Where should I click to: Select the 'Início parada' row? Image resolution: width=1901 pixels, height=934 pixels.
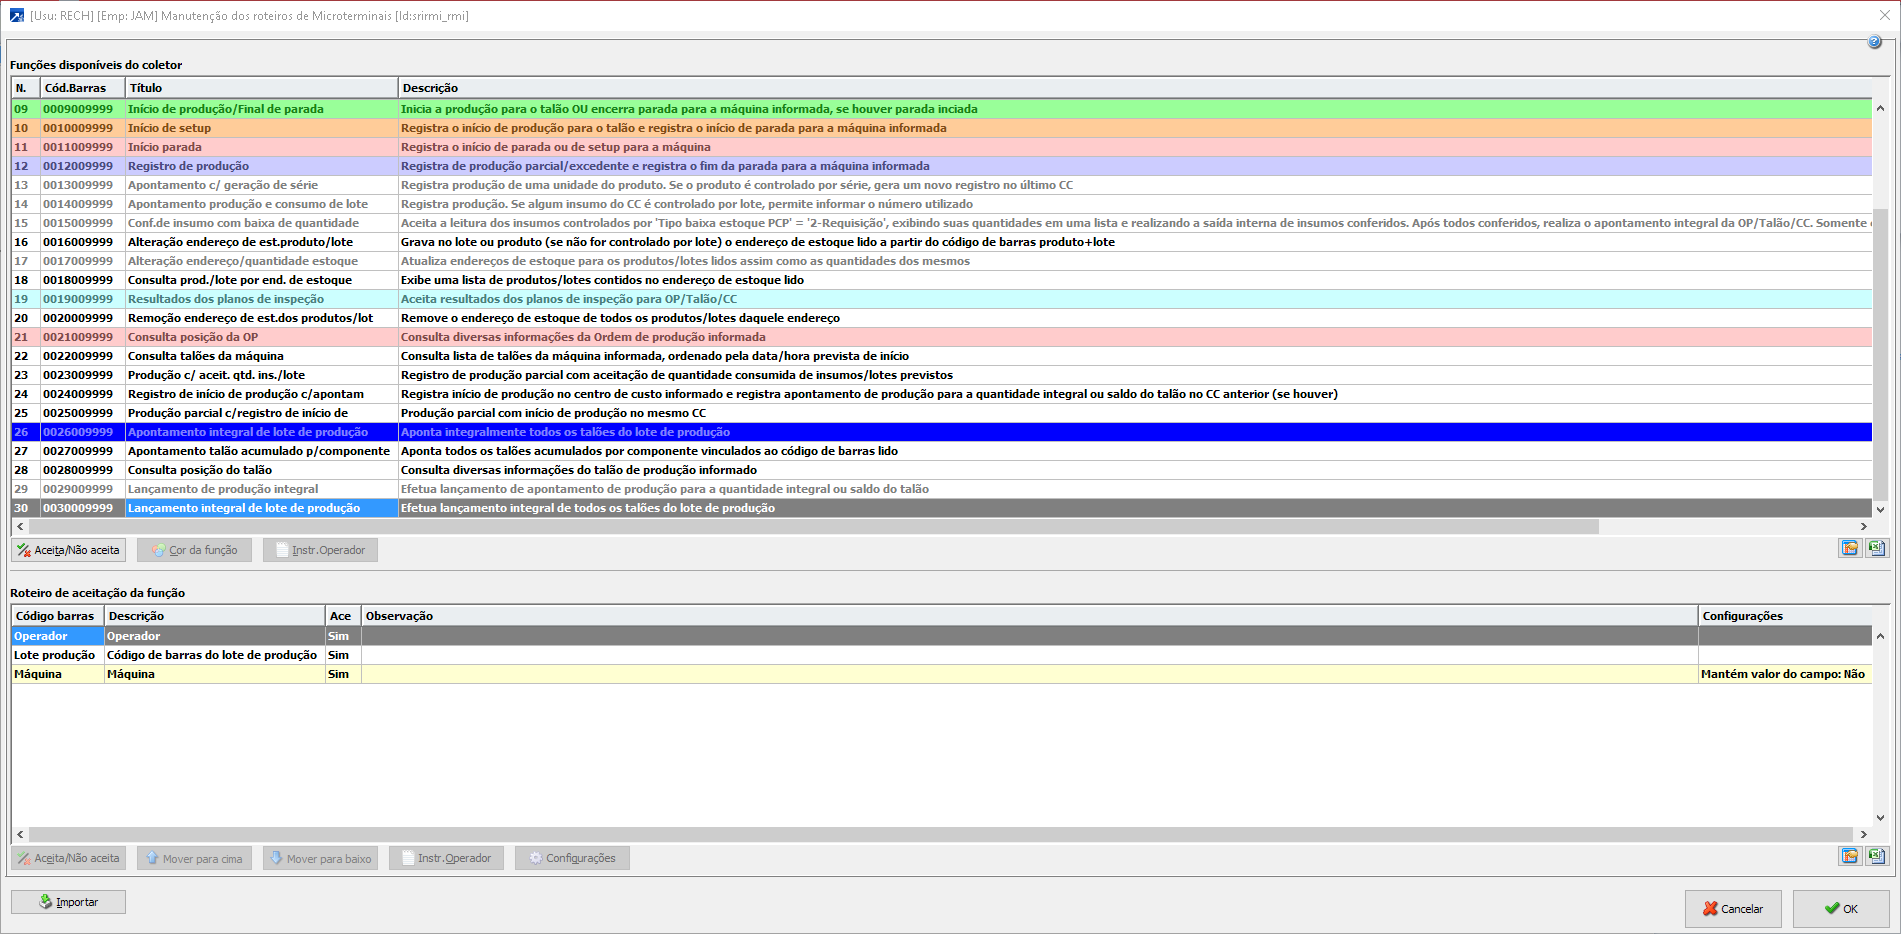tap(941, 147)
